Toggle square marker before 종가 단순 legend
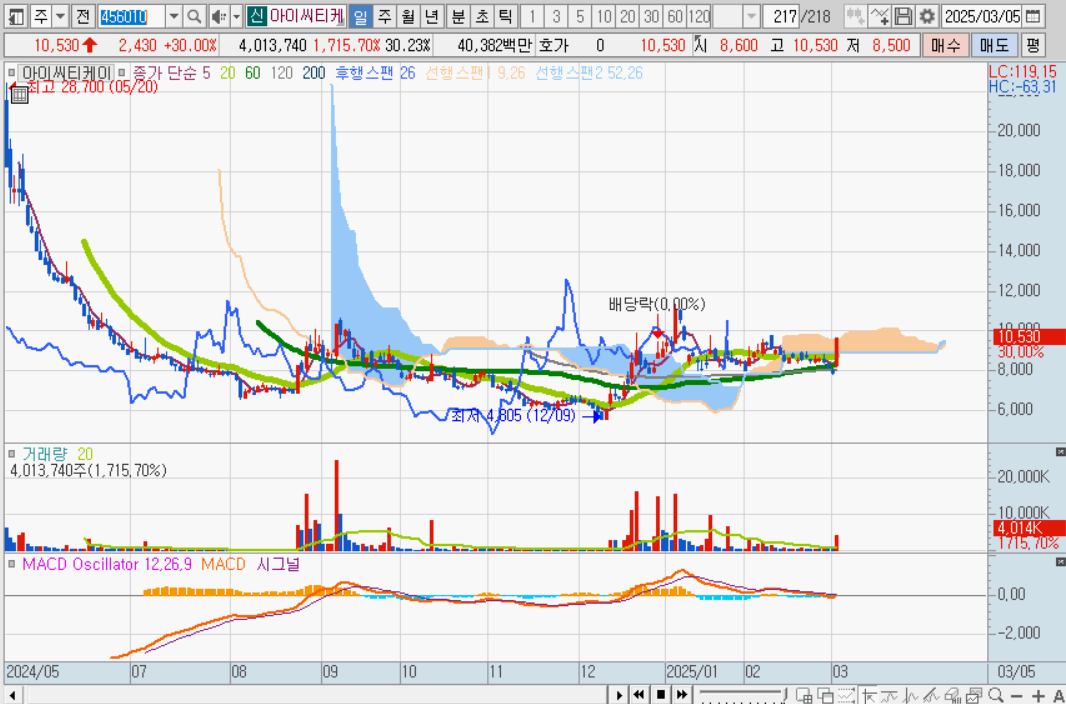 (x=122, y=71)
